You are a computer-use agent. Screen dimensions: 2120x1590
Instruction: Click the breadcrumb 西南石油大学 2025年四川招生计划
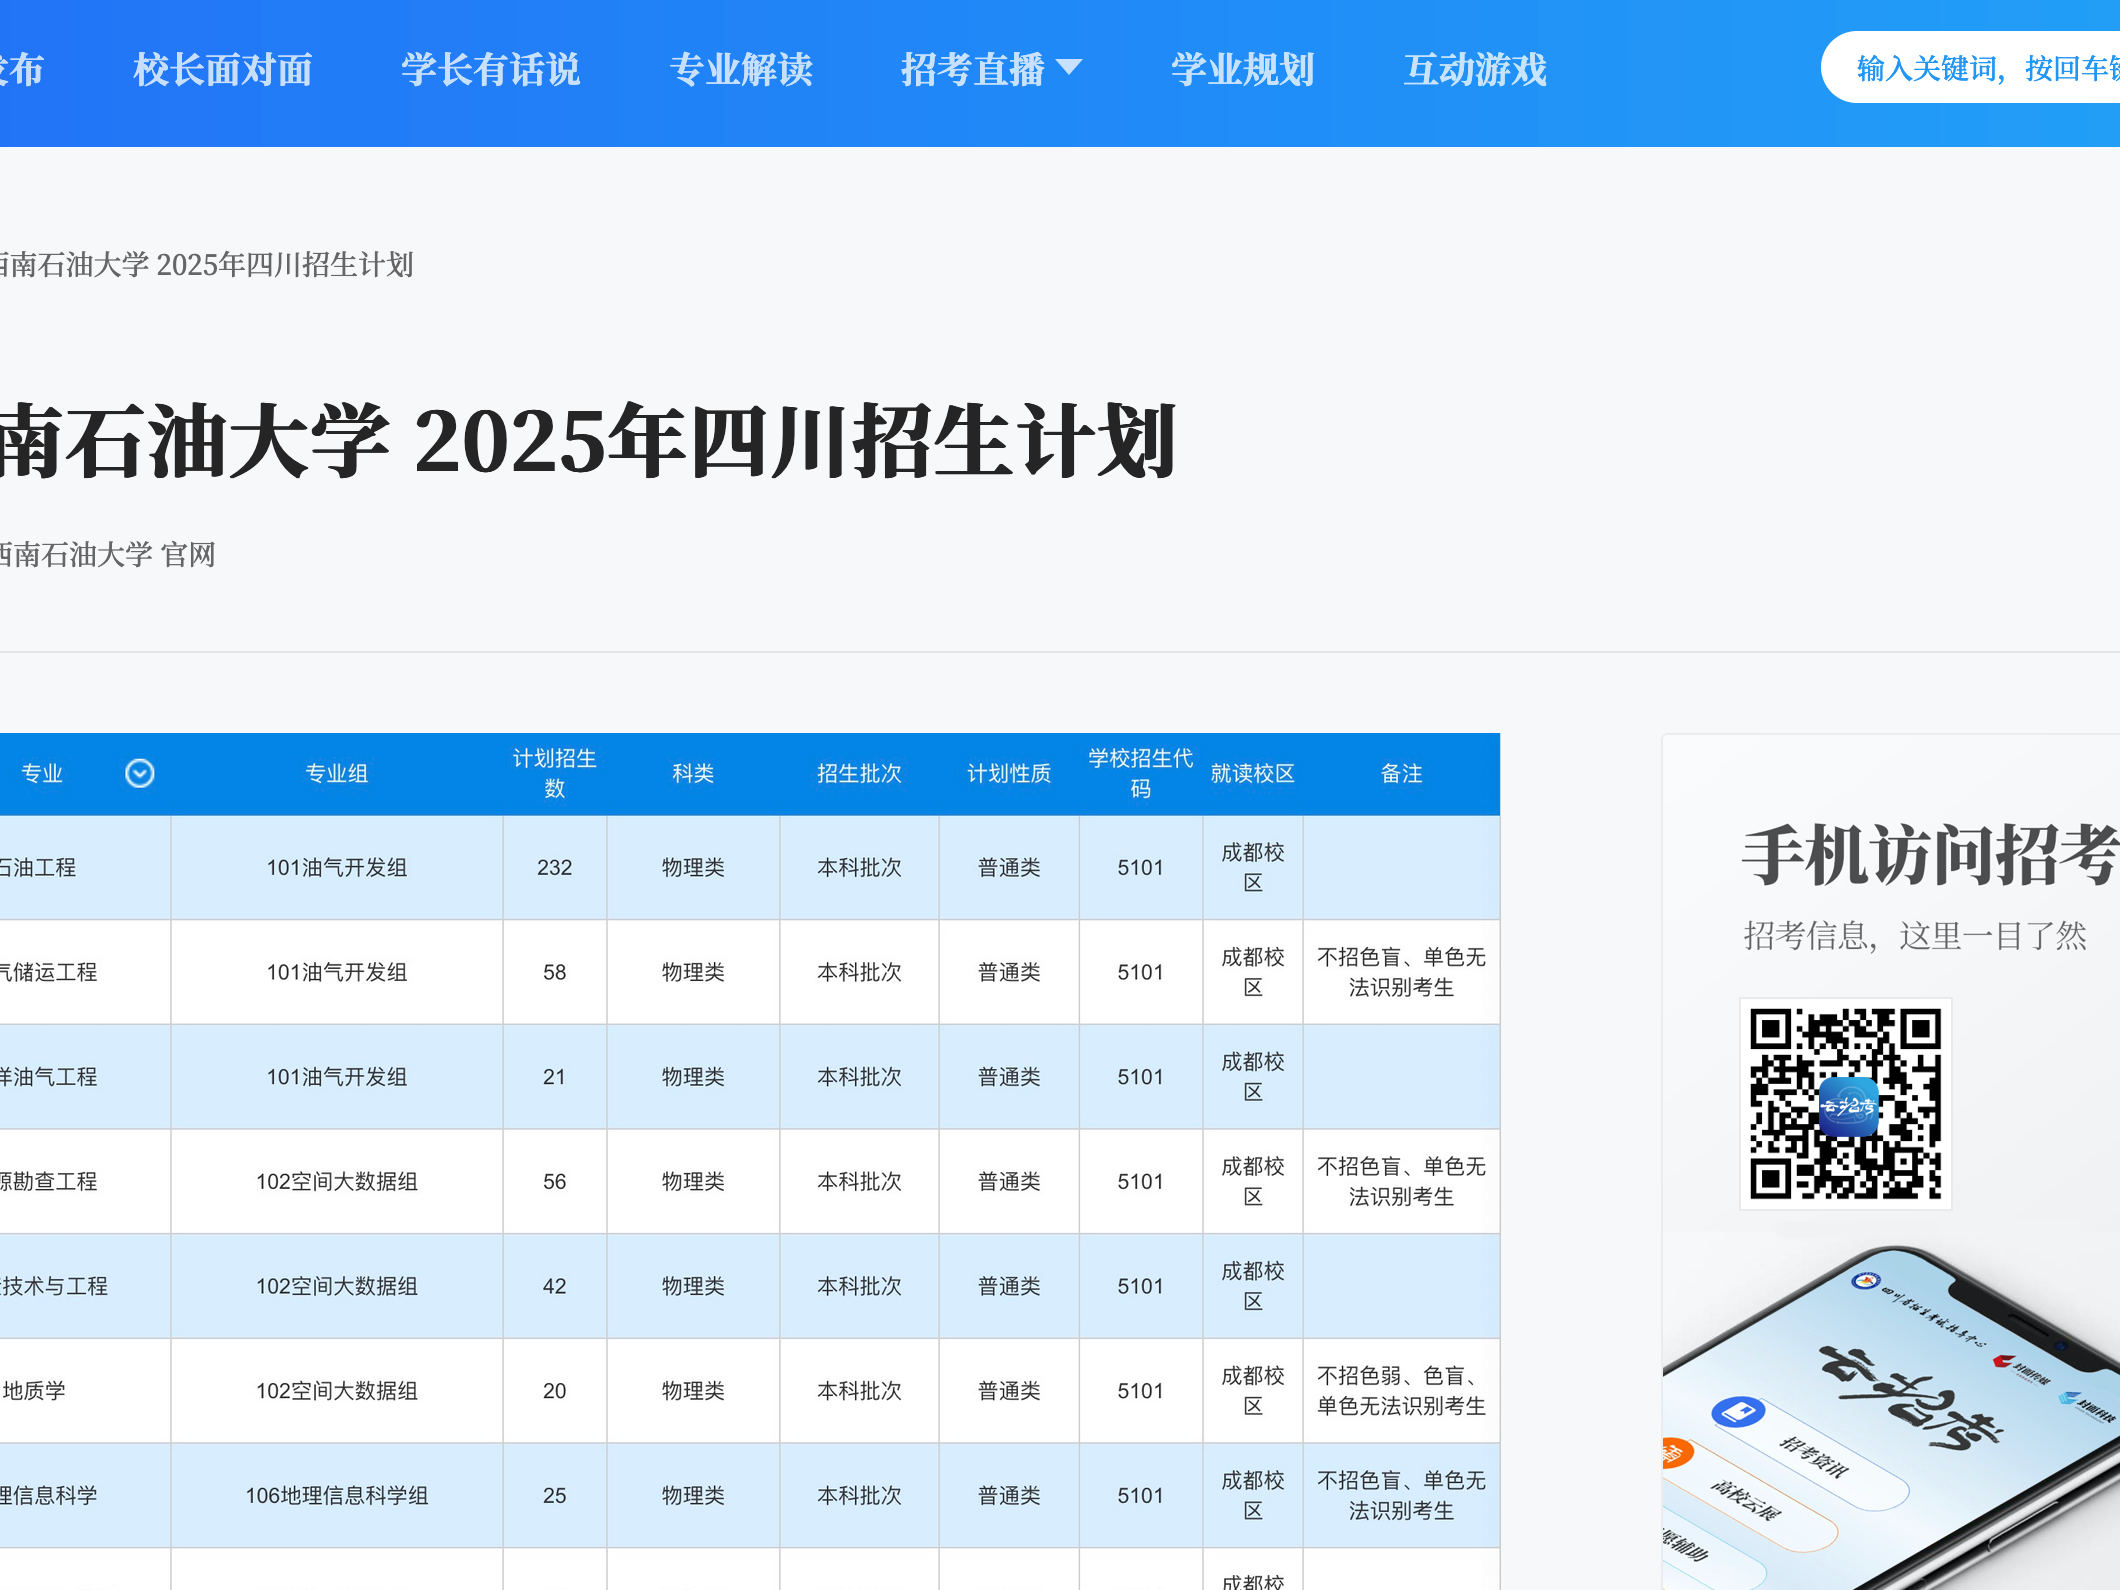205,265
